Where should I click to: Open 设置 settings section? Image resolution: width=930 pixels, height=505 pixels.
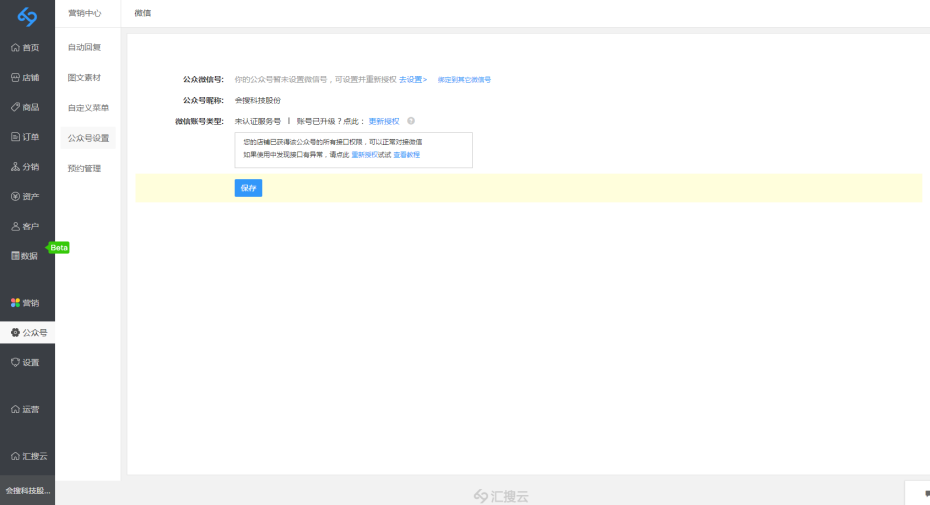tap(27, 363)
